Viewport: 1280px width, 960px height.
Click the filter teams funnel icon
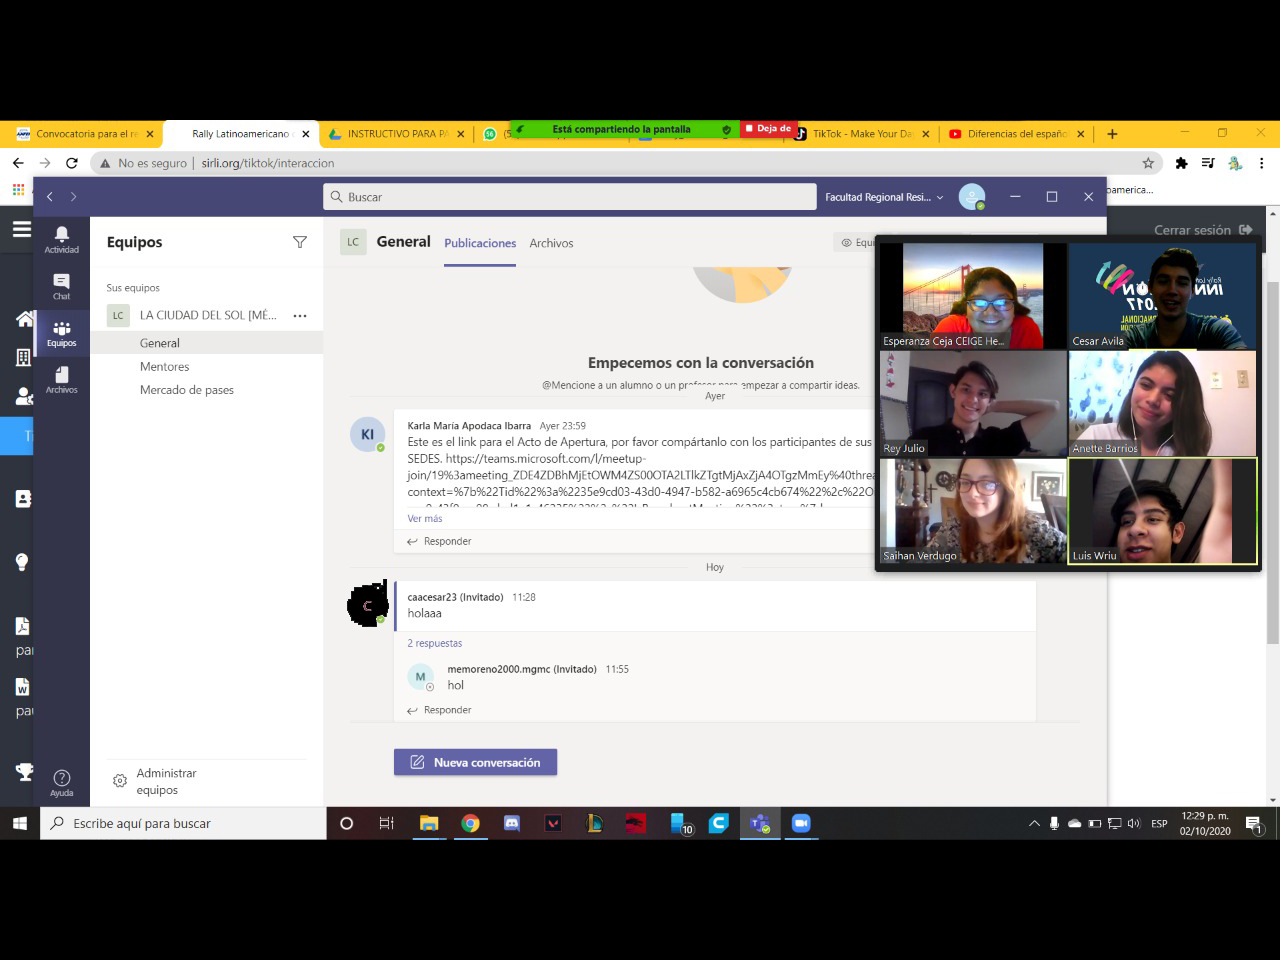pos(299,242)
